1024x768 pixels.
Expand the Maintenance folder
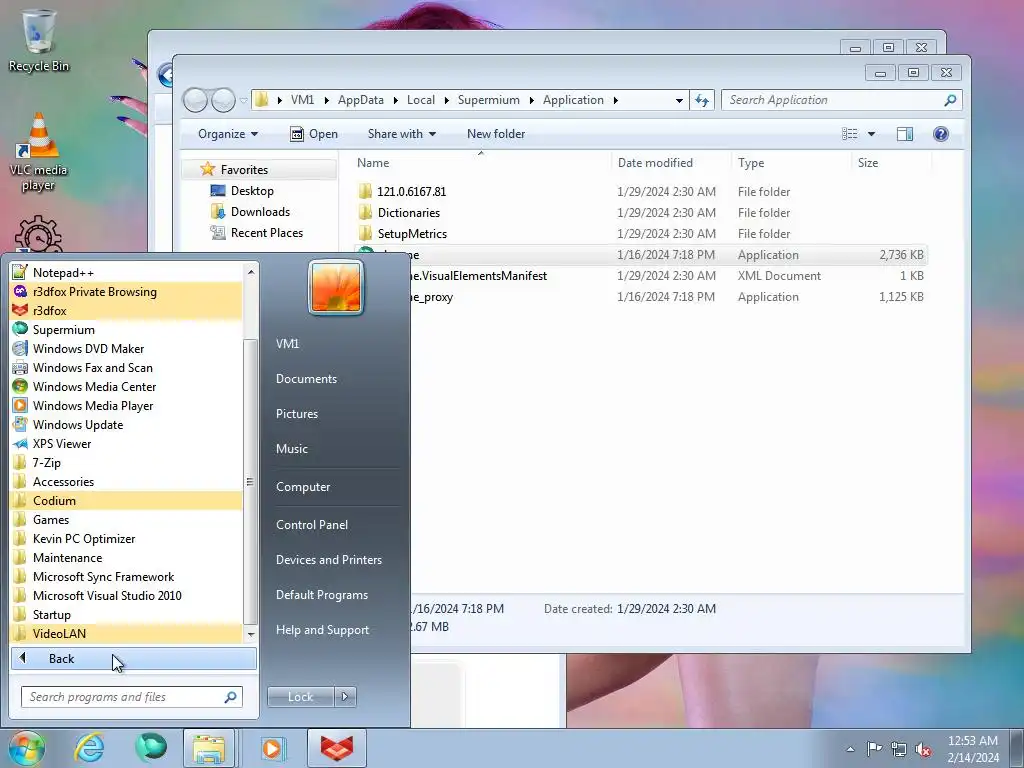127,557
